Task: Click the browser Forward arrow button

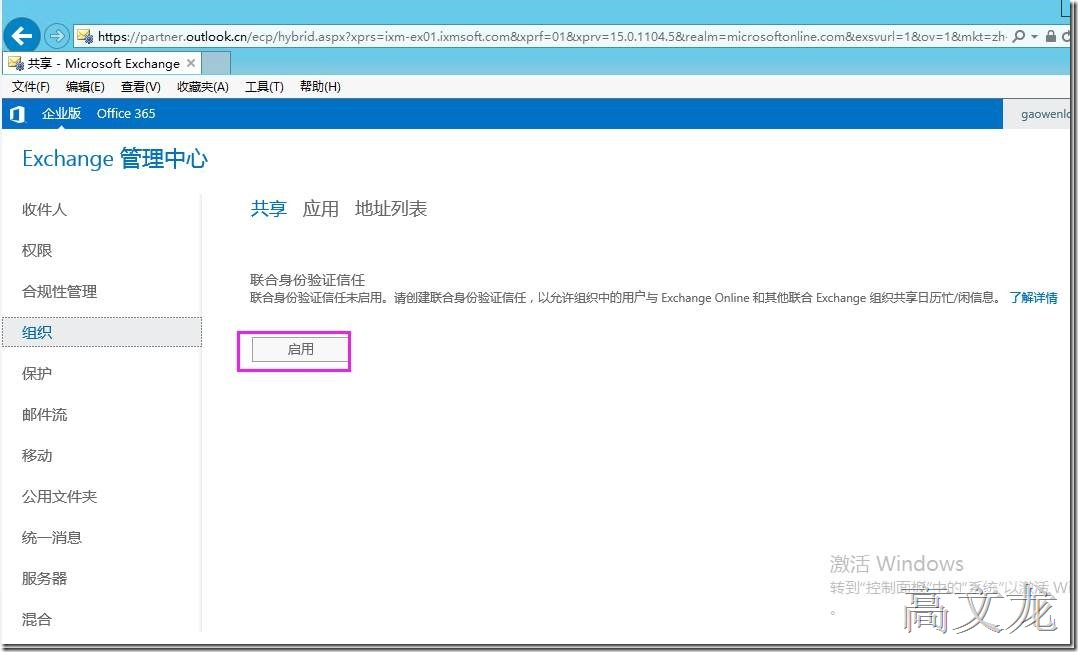Action: 56,36
